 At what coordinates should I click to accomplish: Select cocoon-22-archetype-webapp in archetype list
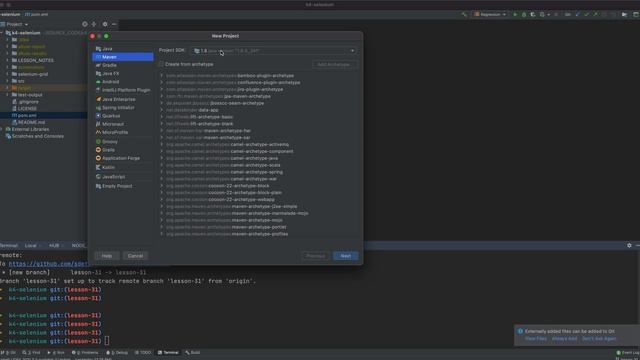tap(220, 200)
